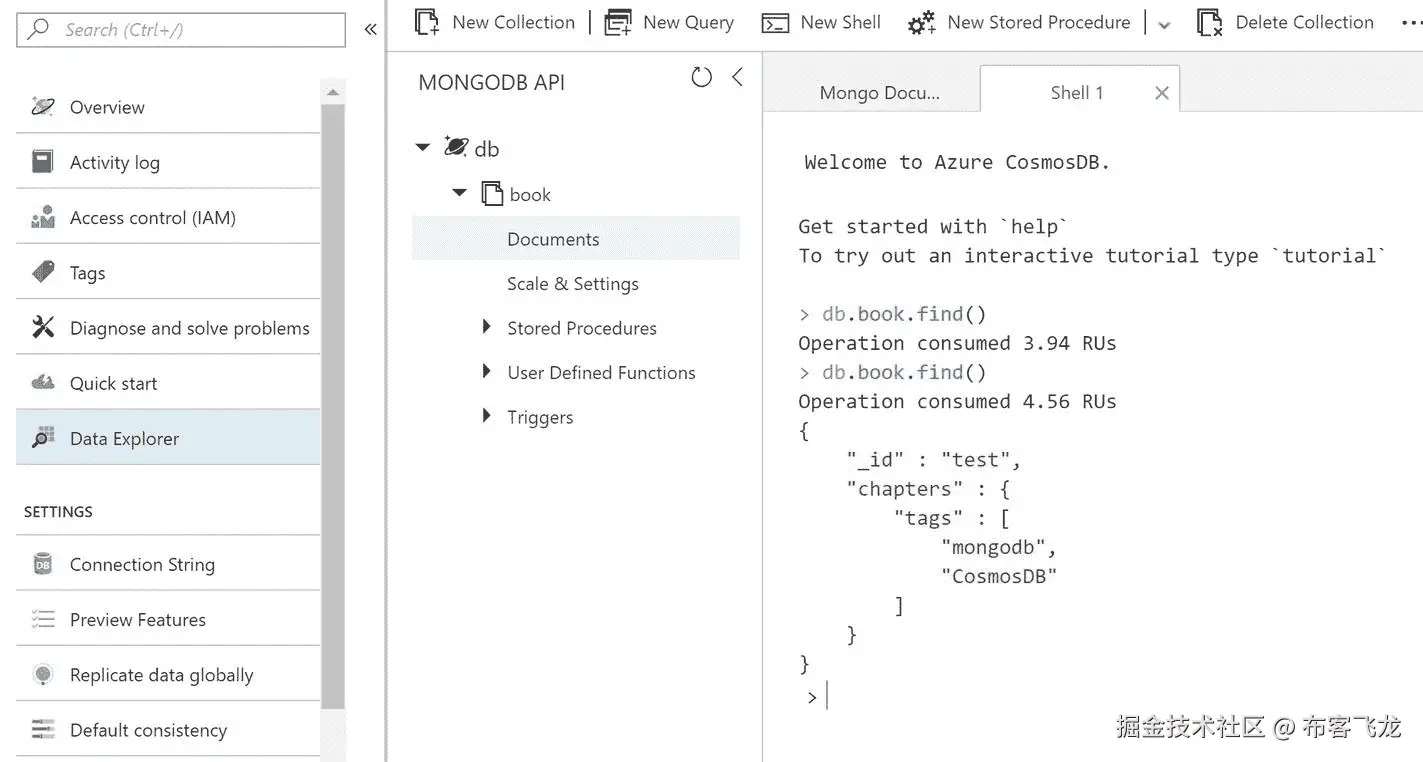Open the stored procedure options dropdown arrow
Screen dimensions: 1423x762
tap(1163, 24)
